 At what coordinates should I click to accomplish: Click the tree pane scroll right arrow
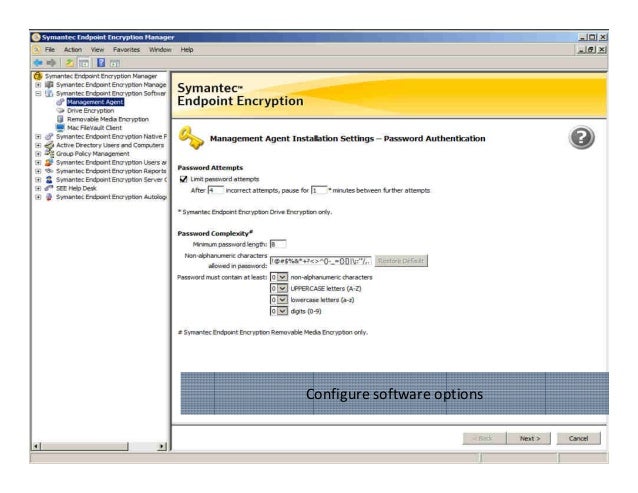click(162, 446)
